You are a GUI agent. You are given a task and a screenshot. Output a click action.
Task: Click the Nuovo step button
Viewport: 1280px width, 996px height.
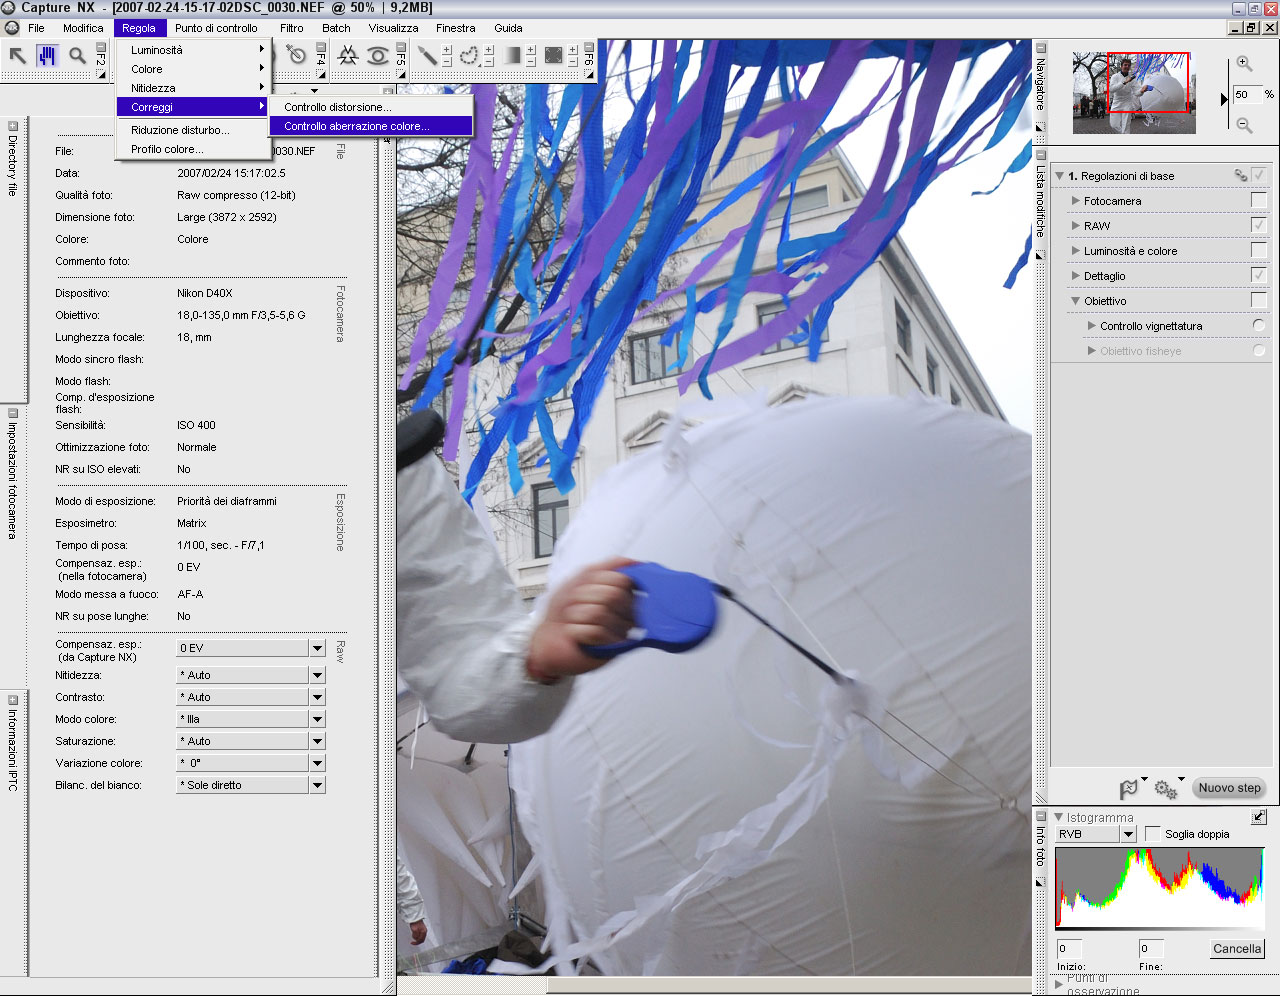pyautogui.click(x=1229, y=788)
